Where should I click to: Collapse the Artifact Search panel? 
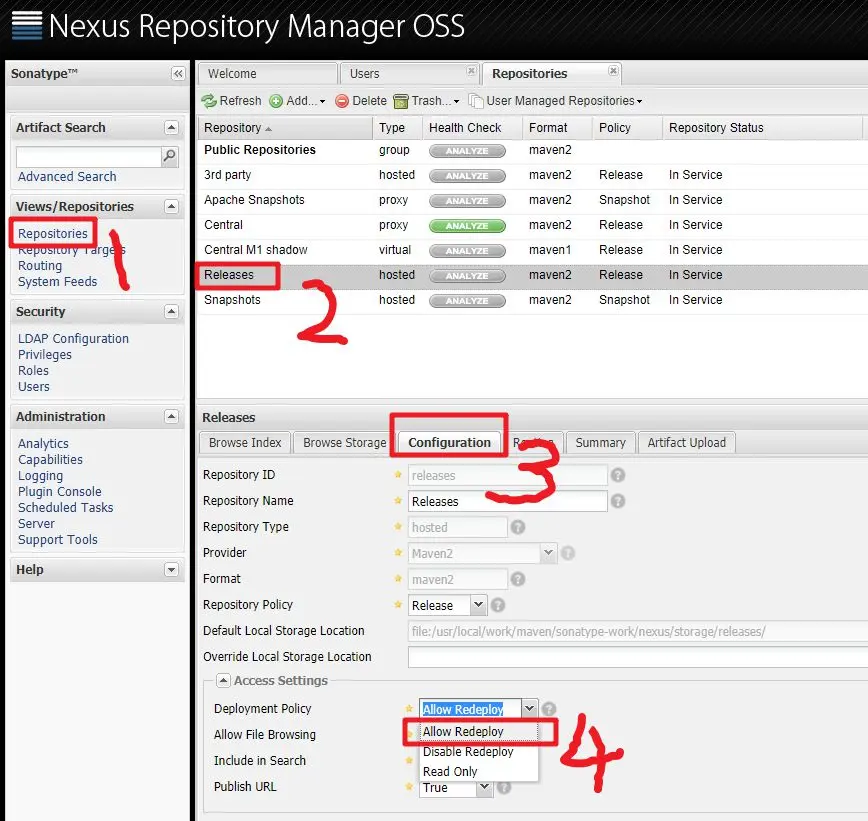(172, 128)
